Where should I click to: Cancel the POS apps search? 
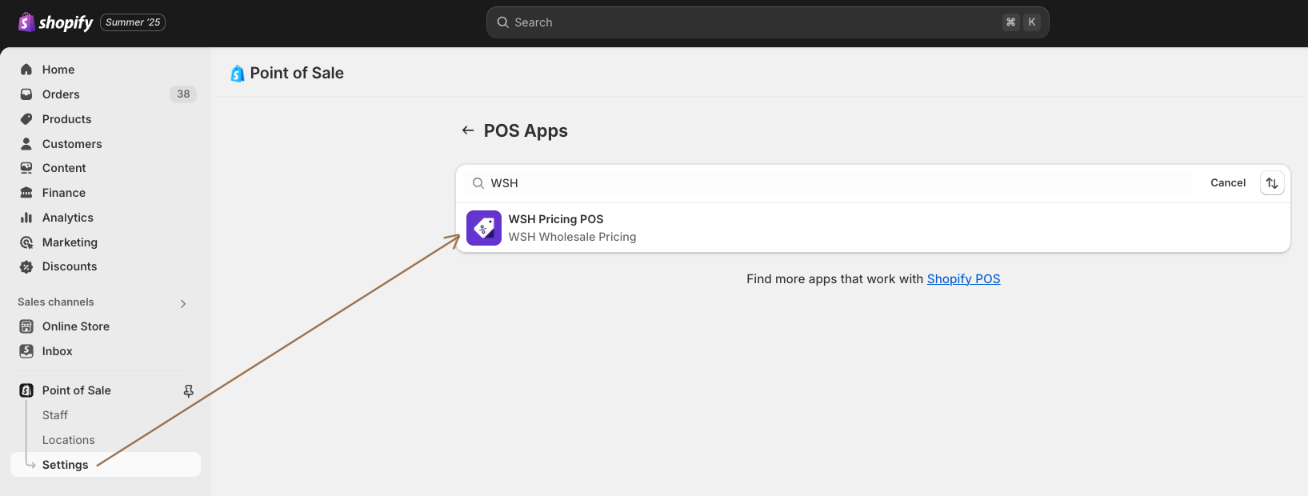pos(1228,183)
